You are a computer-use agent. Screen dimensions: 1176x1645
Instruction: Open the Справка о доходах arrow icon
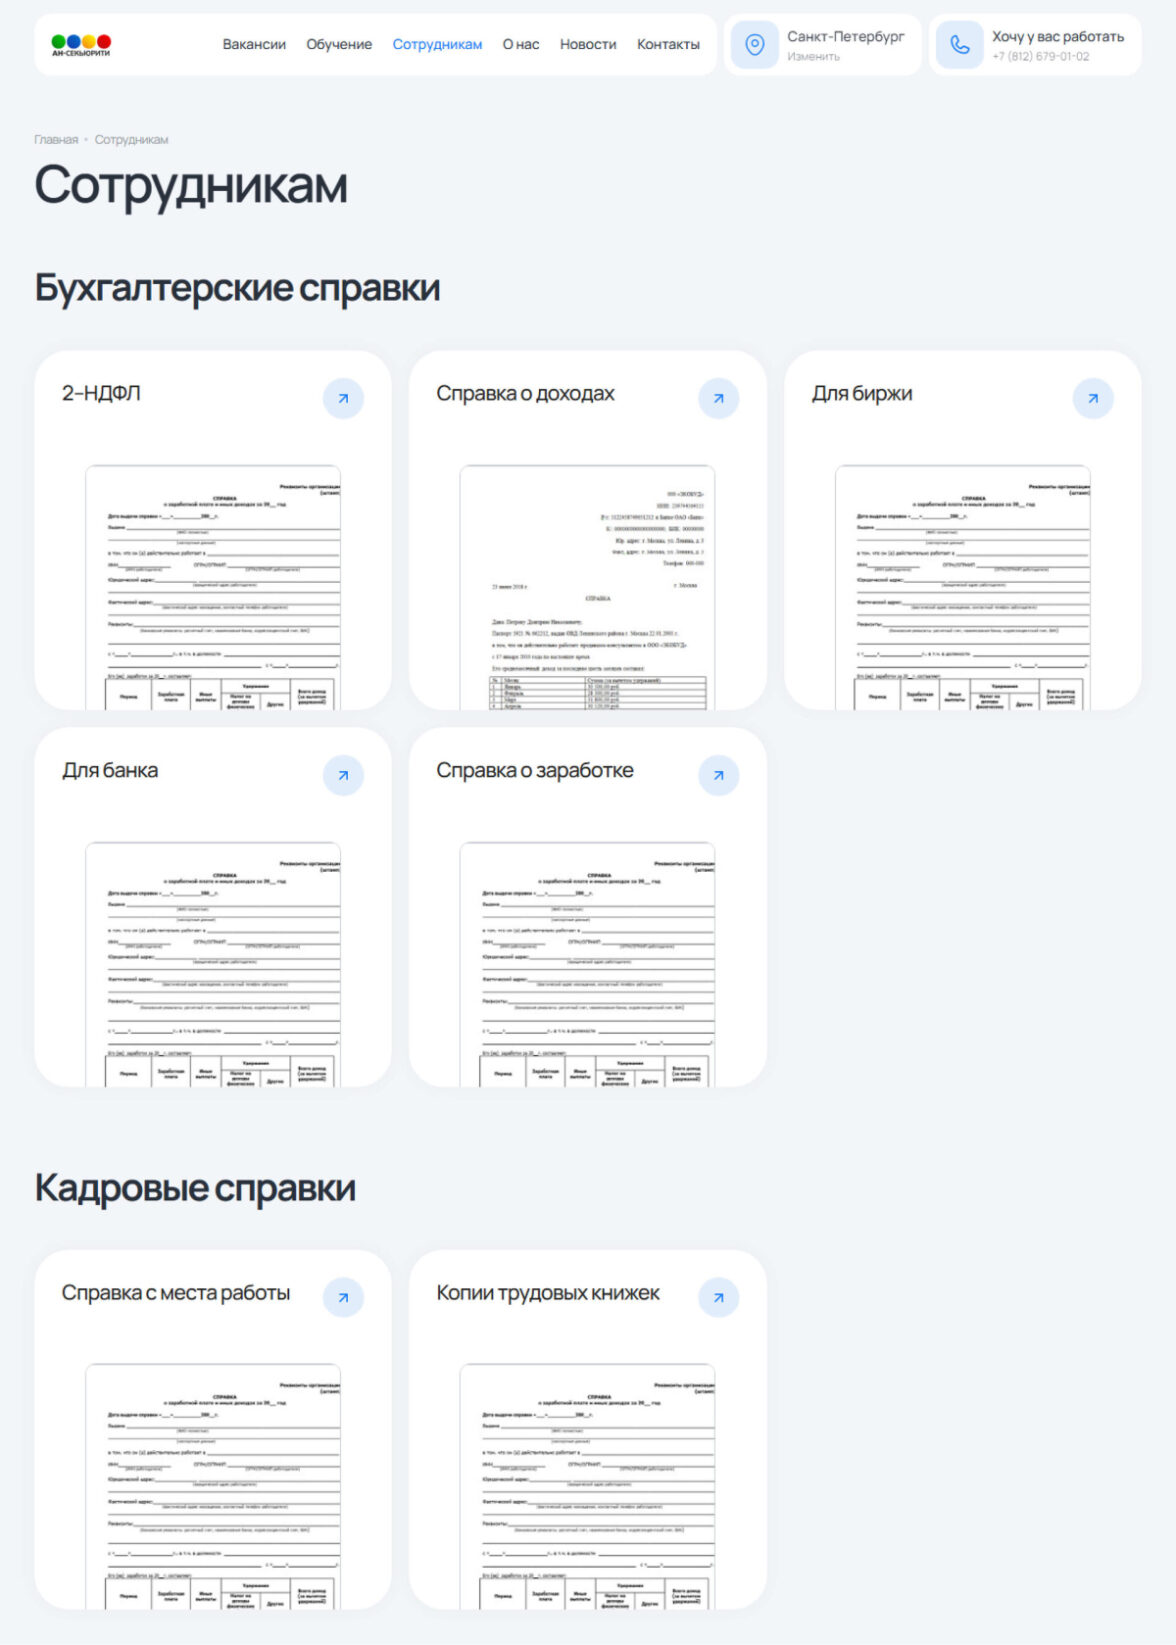tap(718, 398)
